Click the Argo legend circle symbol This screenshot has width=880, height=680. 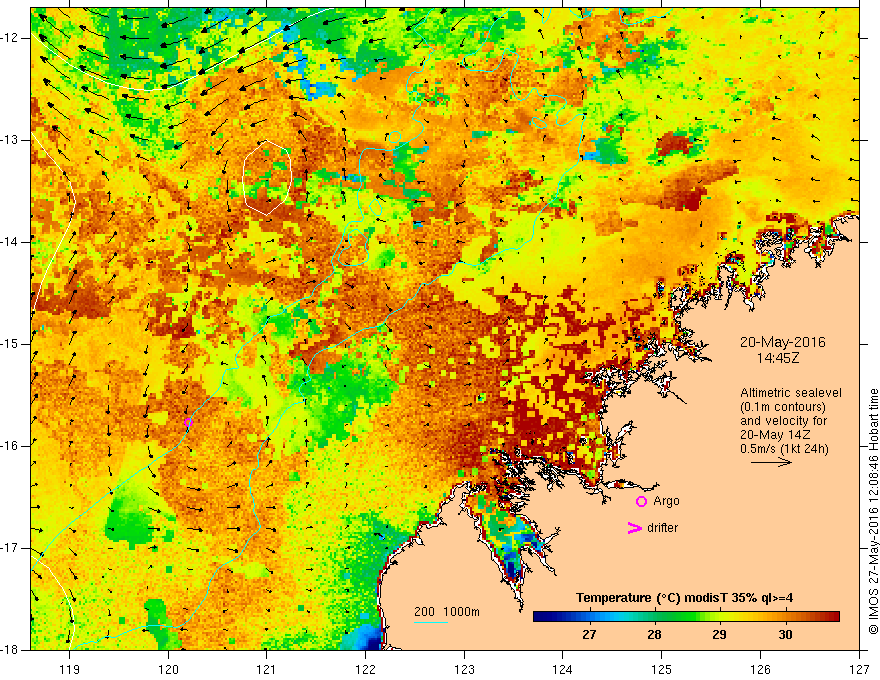[641, 502]
